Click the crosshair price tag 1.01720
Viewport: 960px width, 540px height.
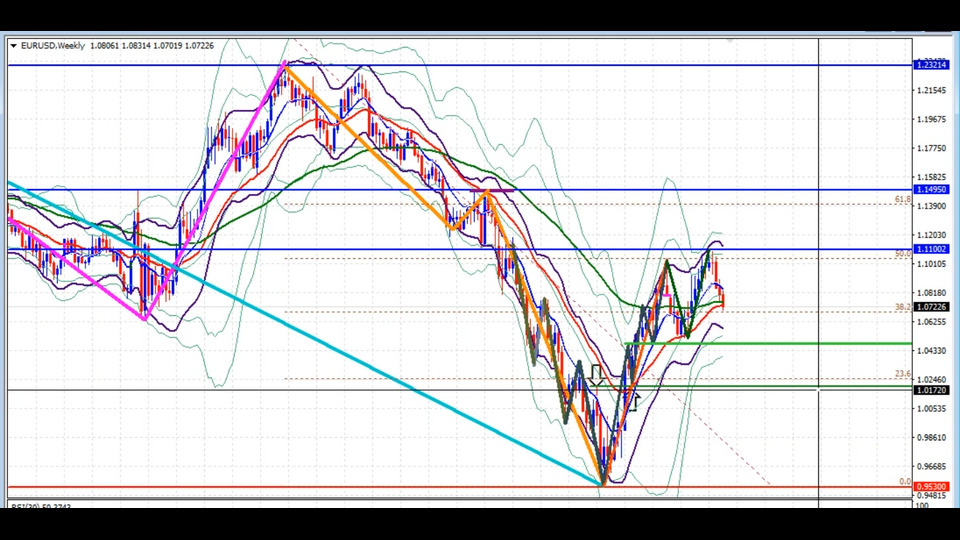(x=931, y=390)
